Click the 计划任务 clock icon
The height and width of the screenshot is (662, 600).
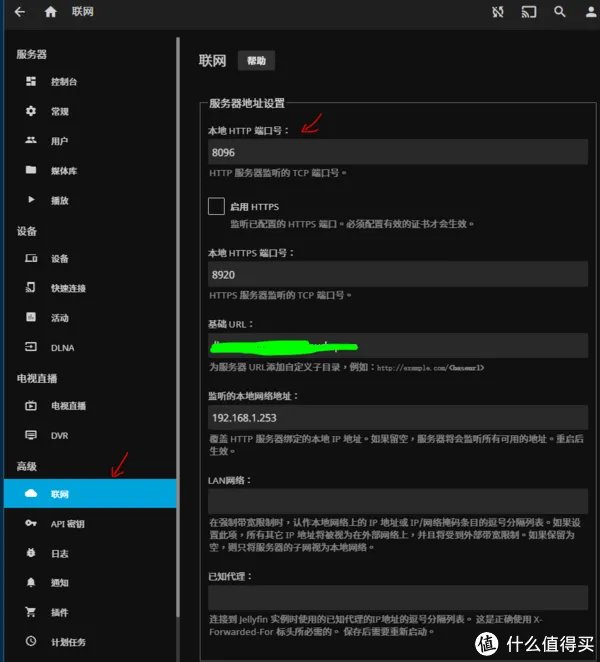(x=31, y=641)
